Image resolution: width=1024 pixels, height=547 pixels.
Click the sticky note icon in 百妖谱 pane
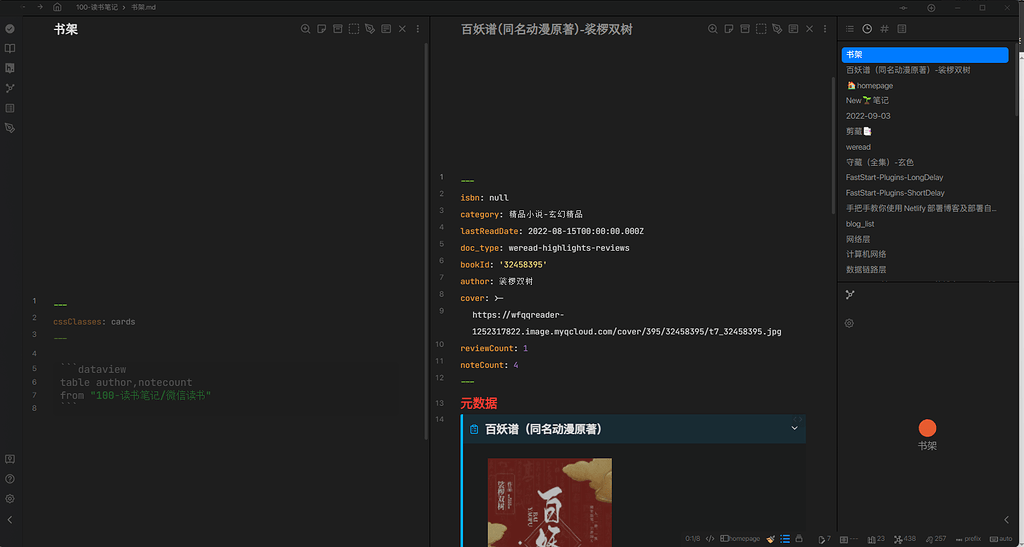pyautogui.click(x=729, y=29)
